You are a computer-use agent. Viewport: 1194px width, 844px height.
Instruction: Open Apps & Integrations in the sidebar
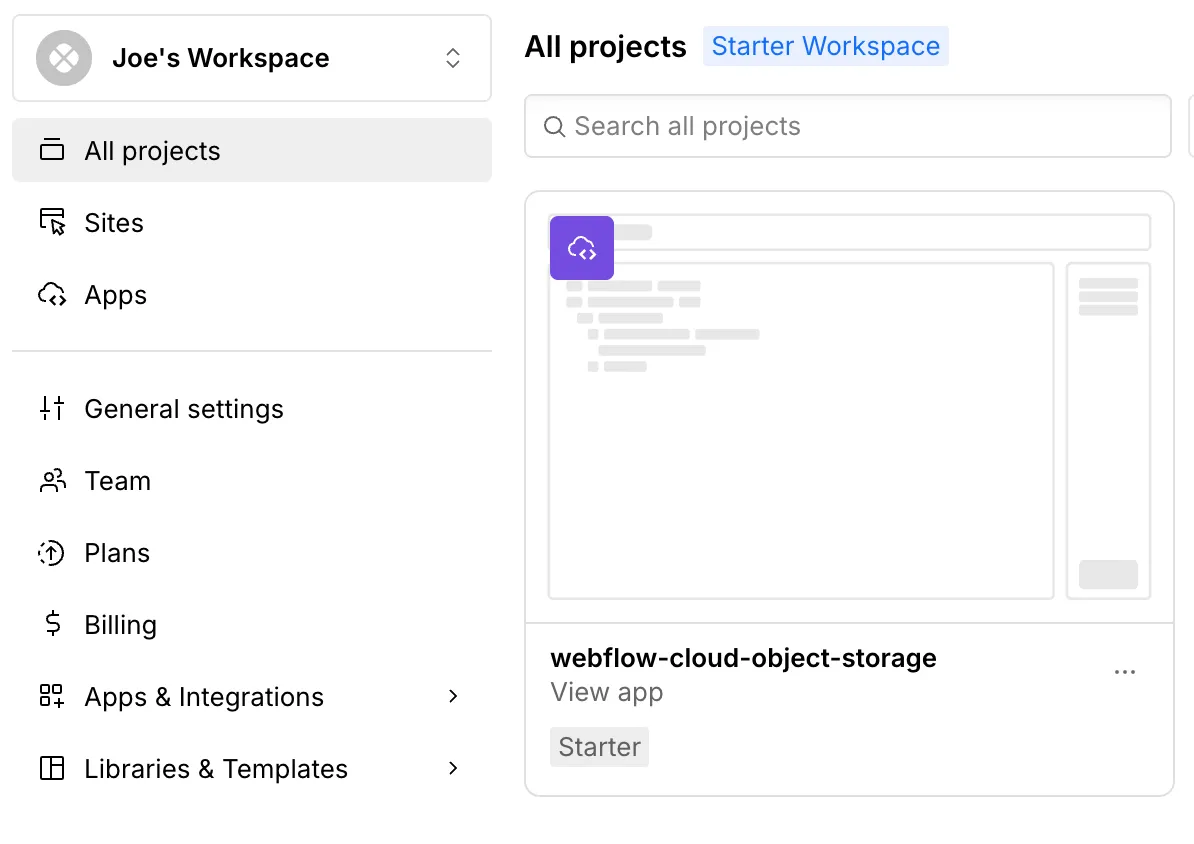[x=251, y=696]
